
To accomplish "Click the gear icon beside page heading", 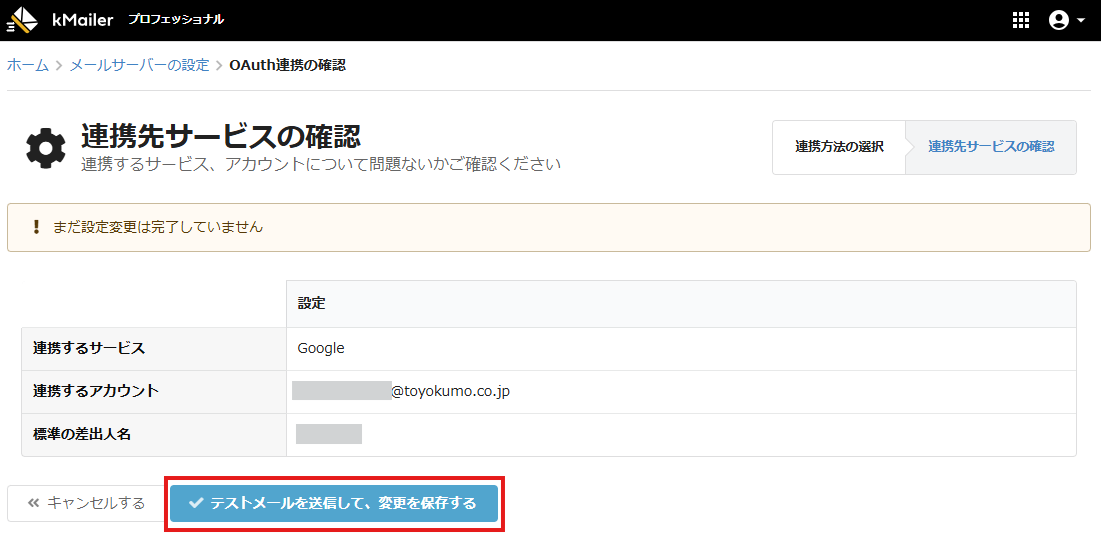I will (45, 148).
